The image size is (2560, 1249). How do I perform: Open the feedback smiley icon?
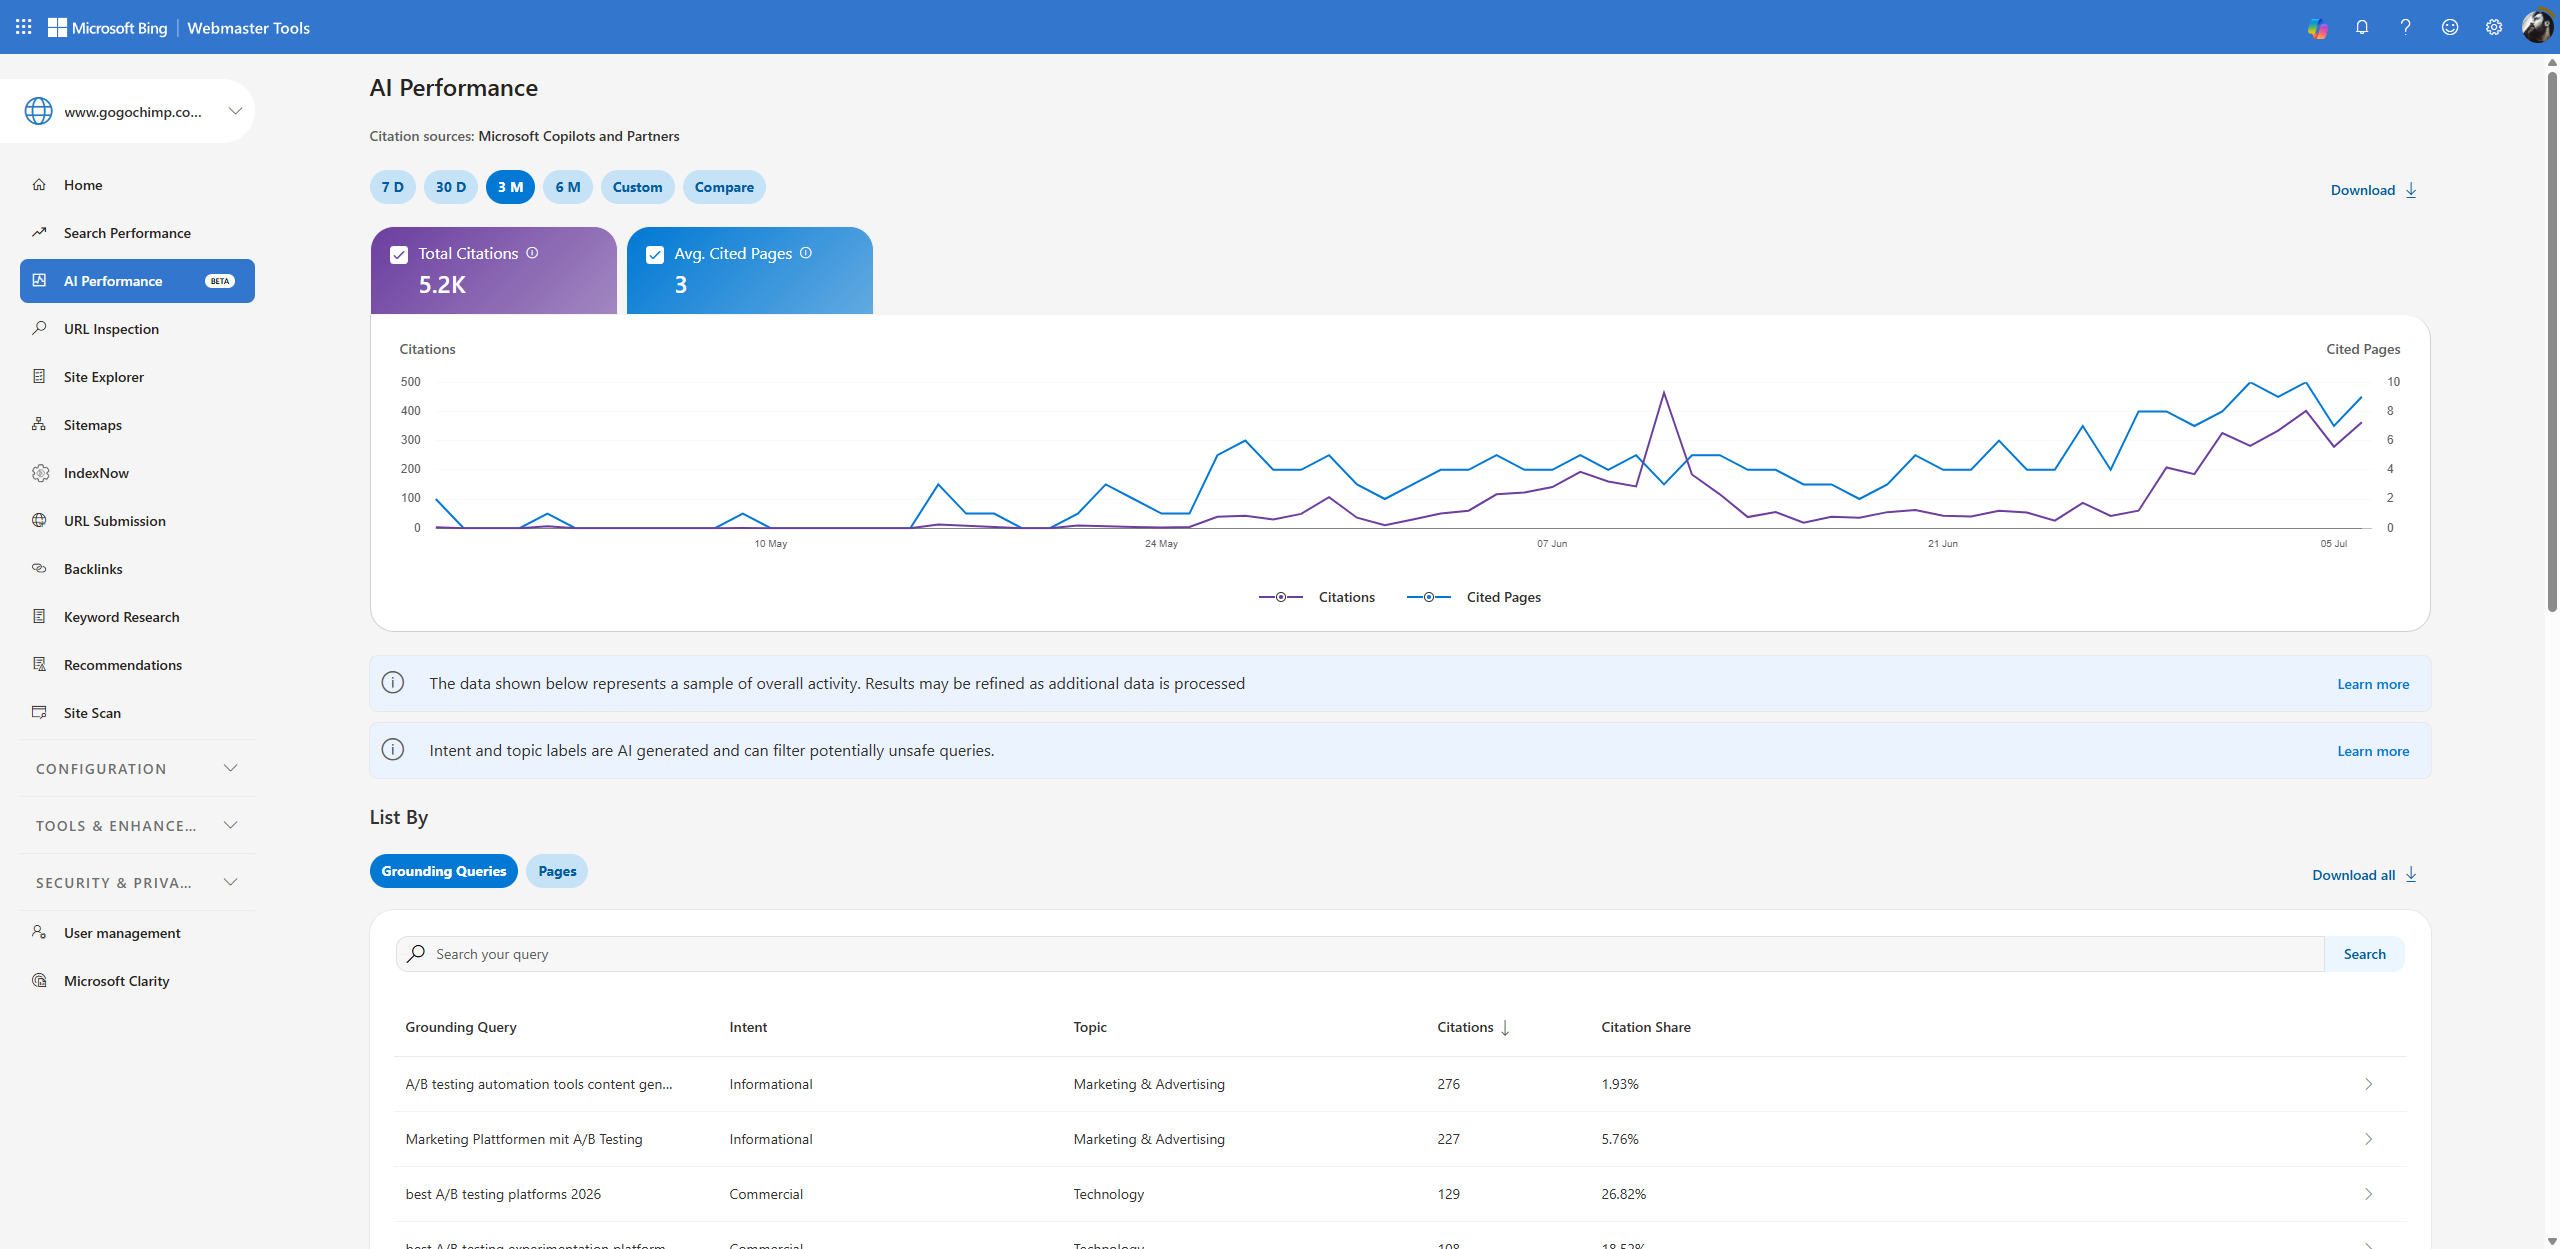click(2450, 27)
